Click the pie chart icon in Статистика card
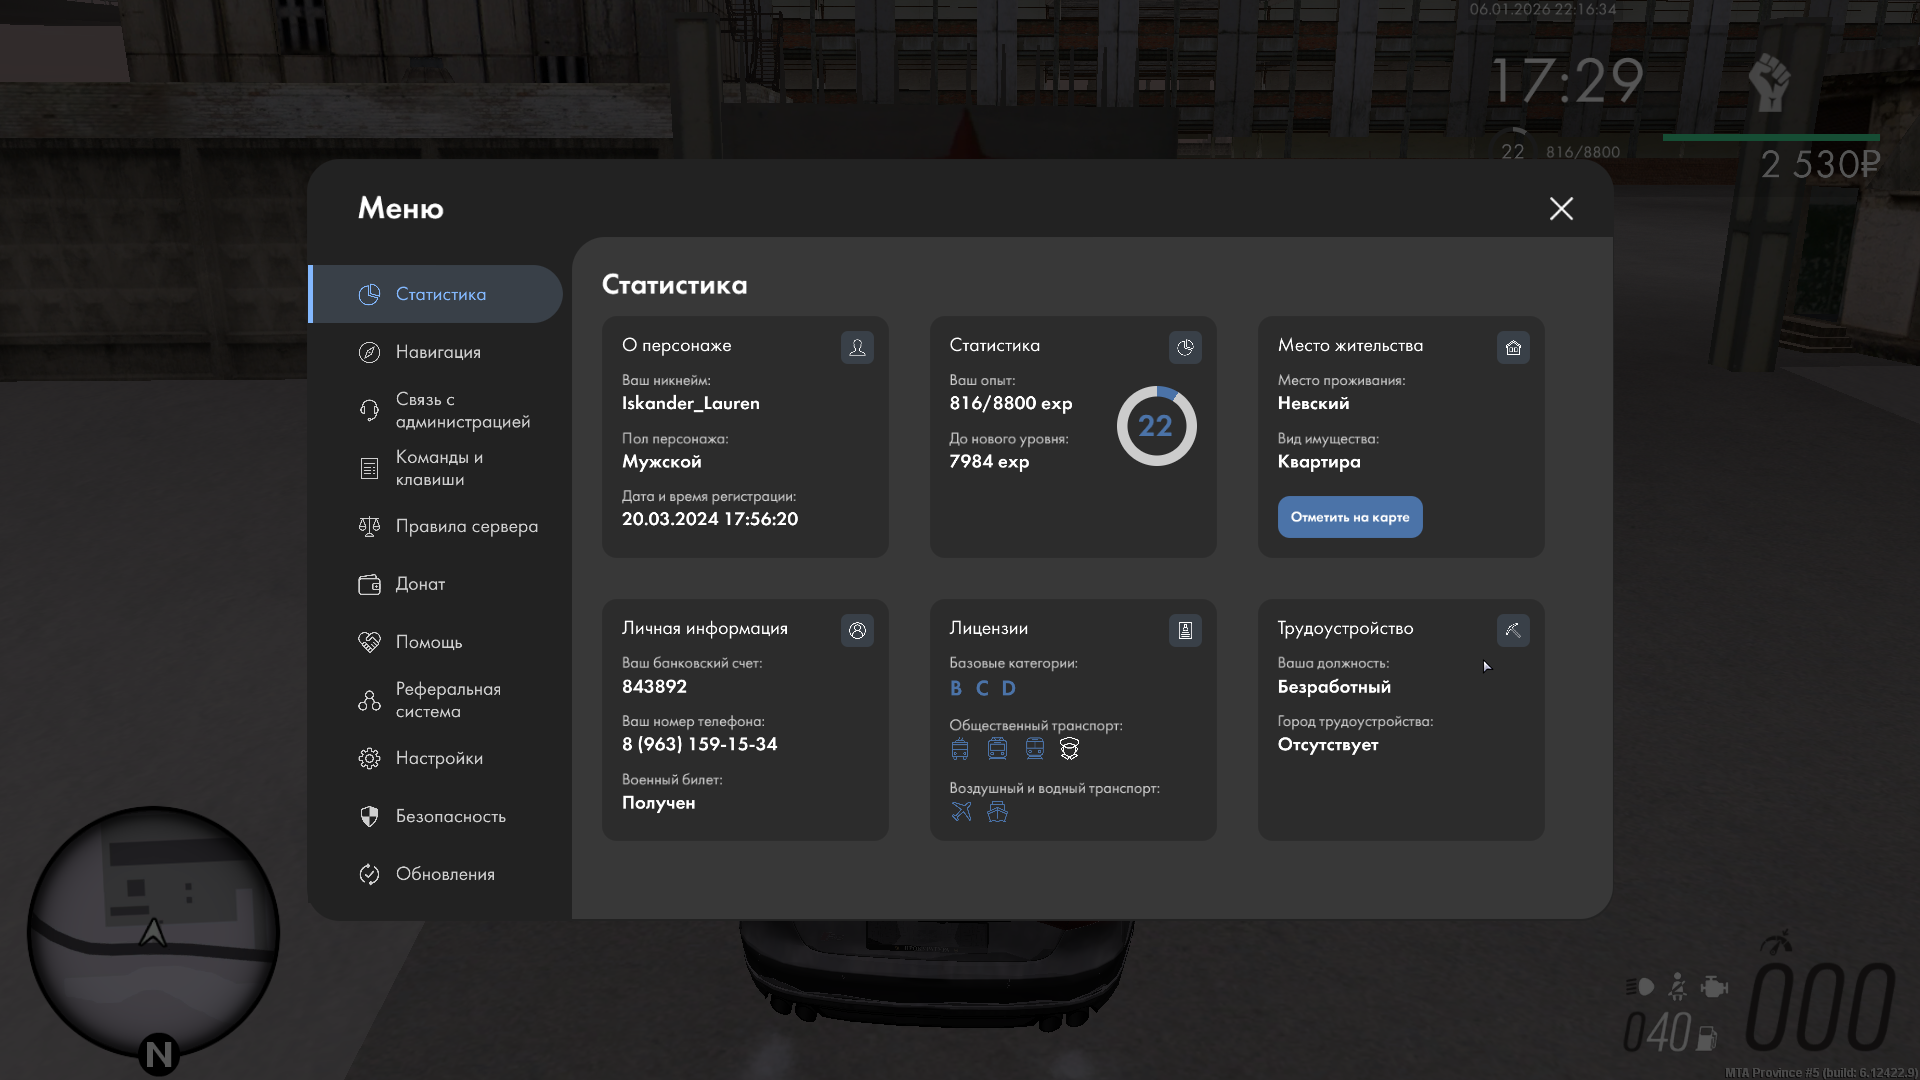Image resolution: width=1920 pixels, height=1080 pixels. click(1185, 348)
